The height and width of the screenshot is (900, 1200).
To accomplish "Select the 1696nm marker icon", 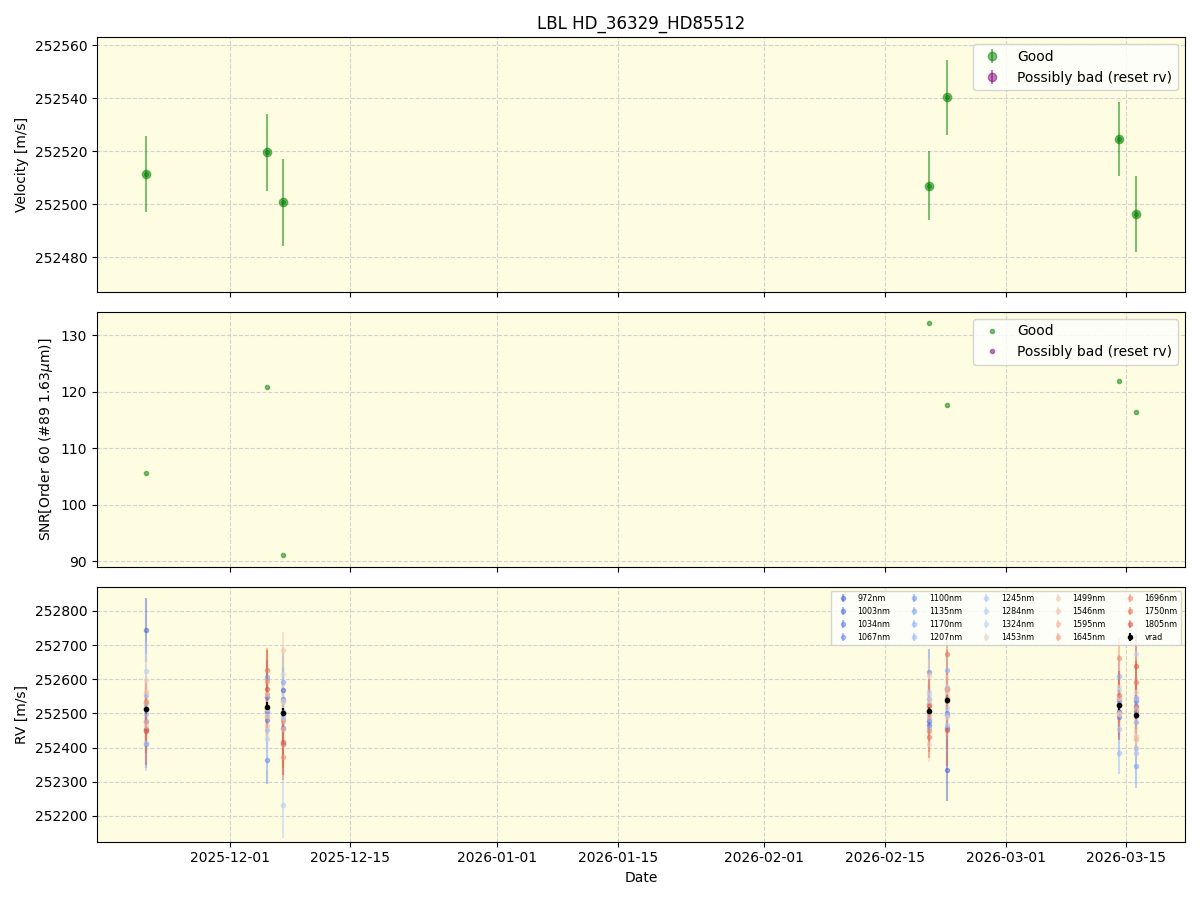I will pyautogui.click(x=1130, y=597).
